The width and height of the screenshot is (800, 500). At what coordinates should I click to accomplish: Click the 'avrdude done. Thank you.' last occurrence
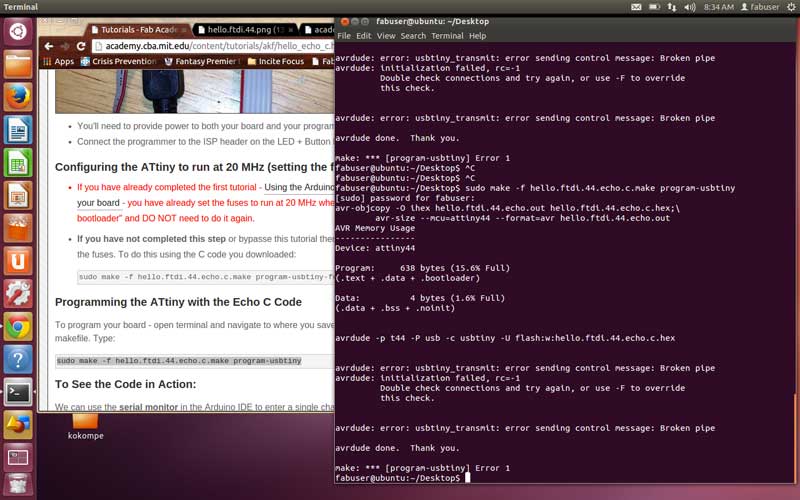click(397, 448)
